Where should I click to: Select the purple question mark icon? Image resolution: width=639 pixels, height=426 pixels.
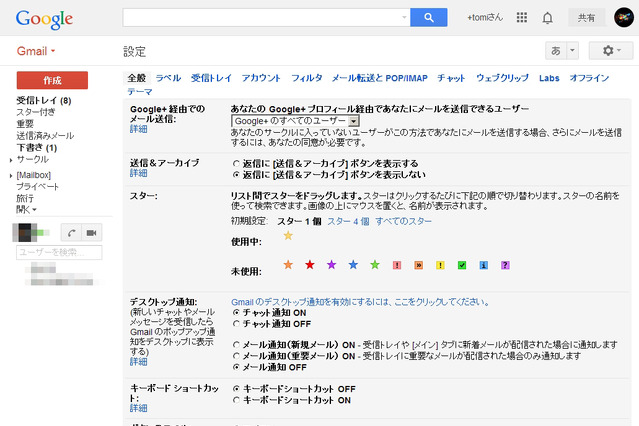[x=505, y=265]
